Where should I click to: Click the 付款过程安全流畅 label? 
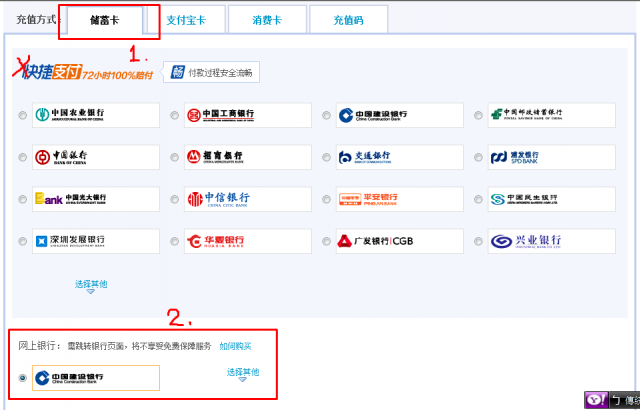pyautogui.click(x=220, y=73)
